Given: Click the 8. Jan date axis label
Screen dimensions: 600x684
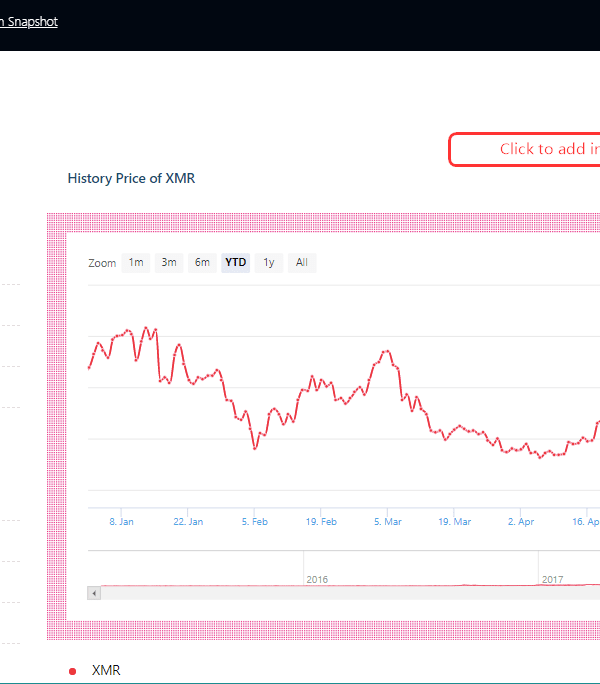Looking at the screenshot, I should 121,522.
